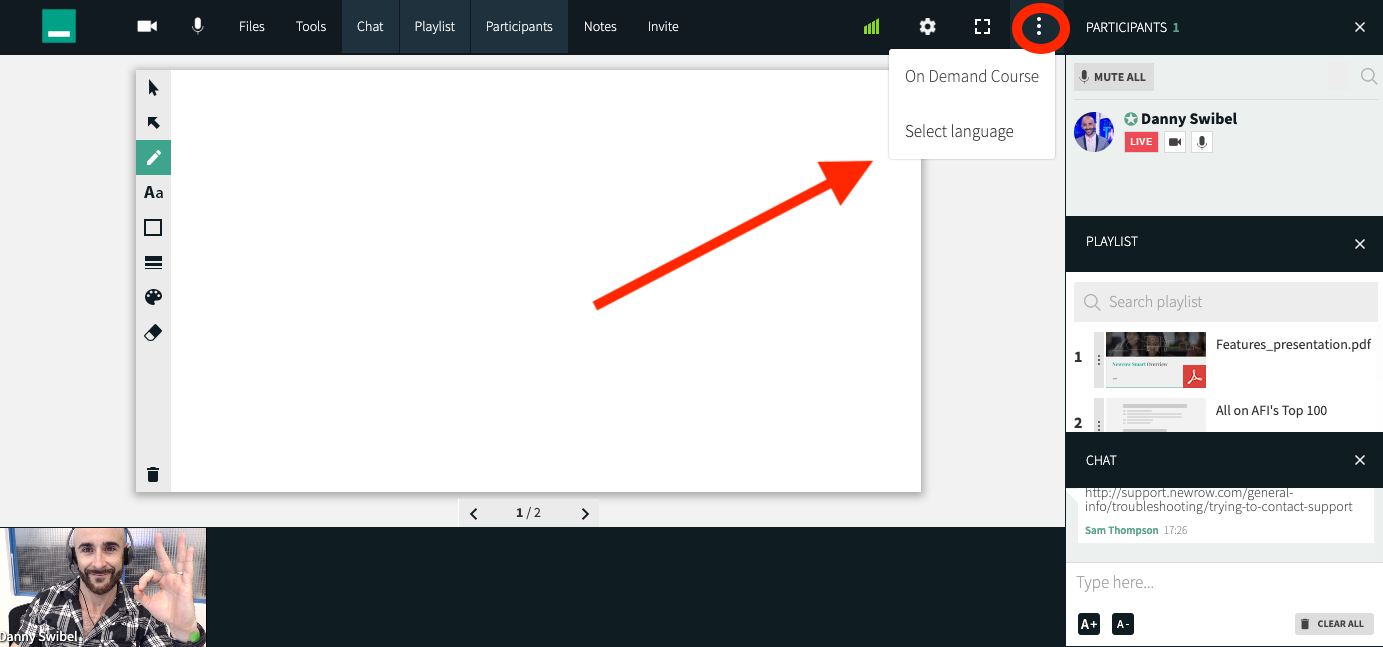The width and height of the screenshot is (1383, 647).
Task: Click Danny Swibel's webcam video tile
Action: coord(103,587)
